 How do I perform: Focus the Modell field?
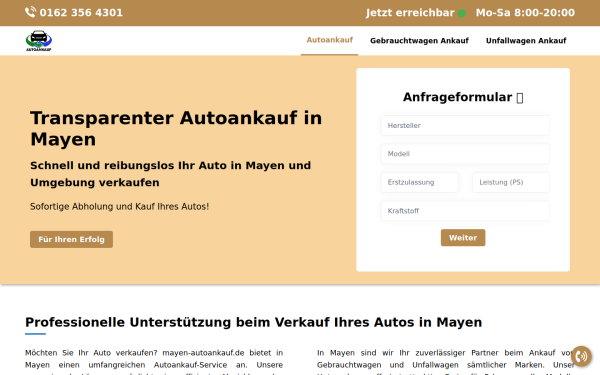(465, 154)
